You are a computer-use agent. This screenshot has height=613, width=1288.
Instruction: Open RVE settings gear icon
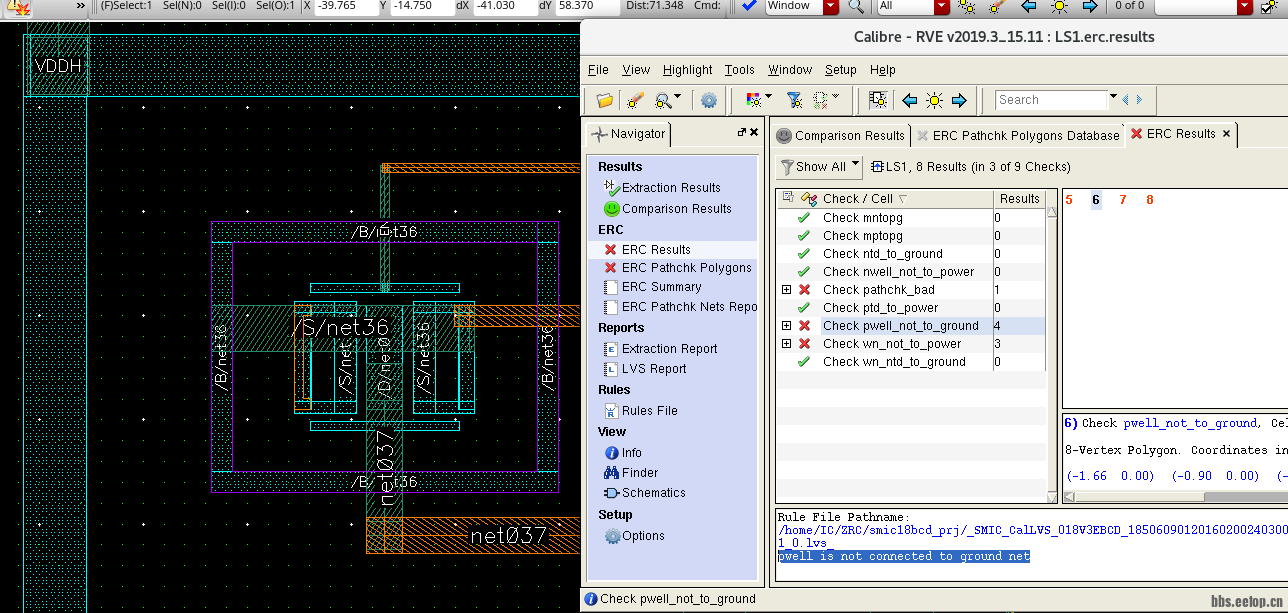coord(709,100)
